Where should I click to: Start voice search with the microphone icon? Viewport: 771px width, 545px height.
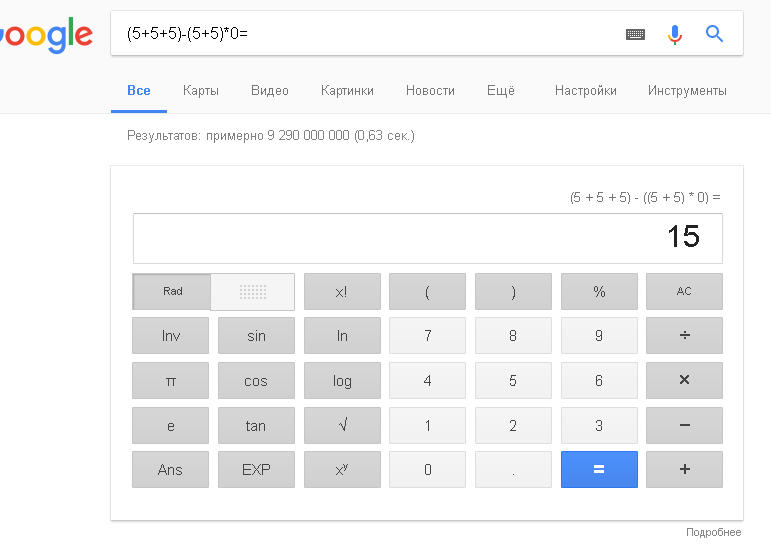point(675,34)
